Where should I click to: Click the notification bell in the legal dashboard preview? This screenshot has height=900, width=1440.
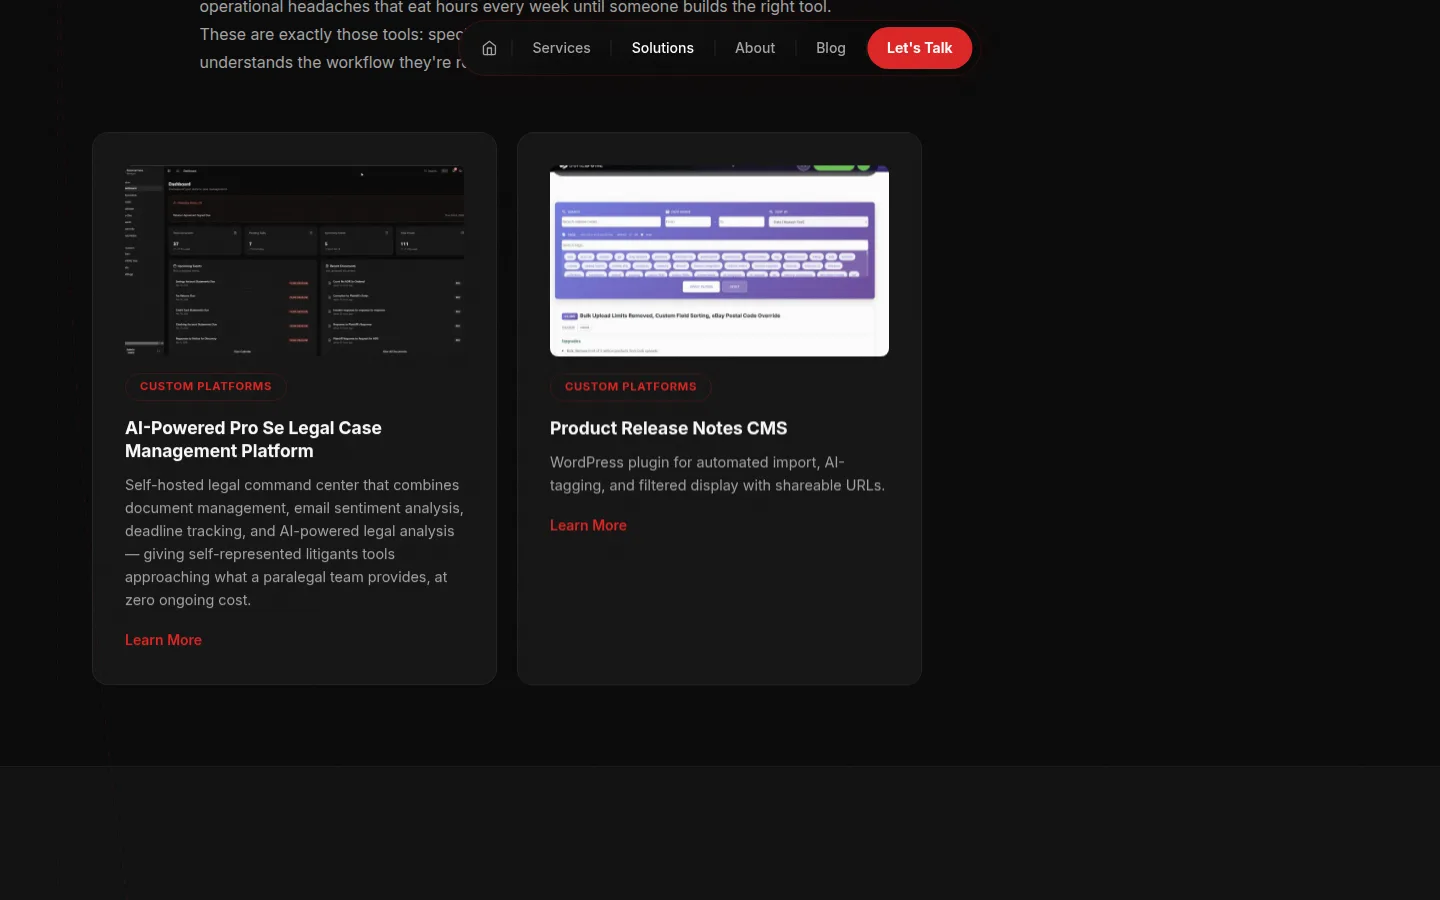pyautogui.click(x=454, y=171)
